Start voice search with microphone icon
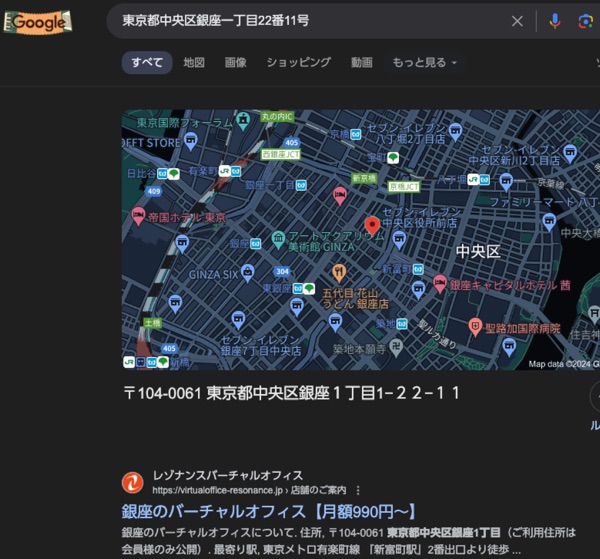The image size is (600, 559). tap(554, 21)
